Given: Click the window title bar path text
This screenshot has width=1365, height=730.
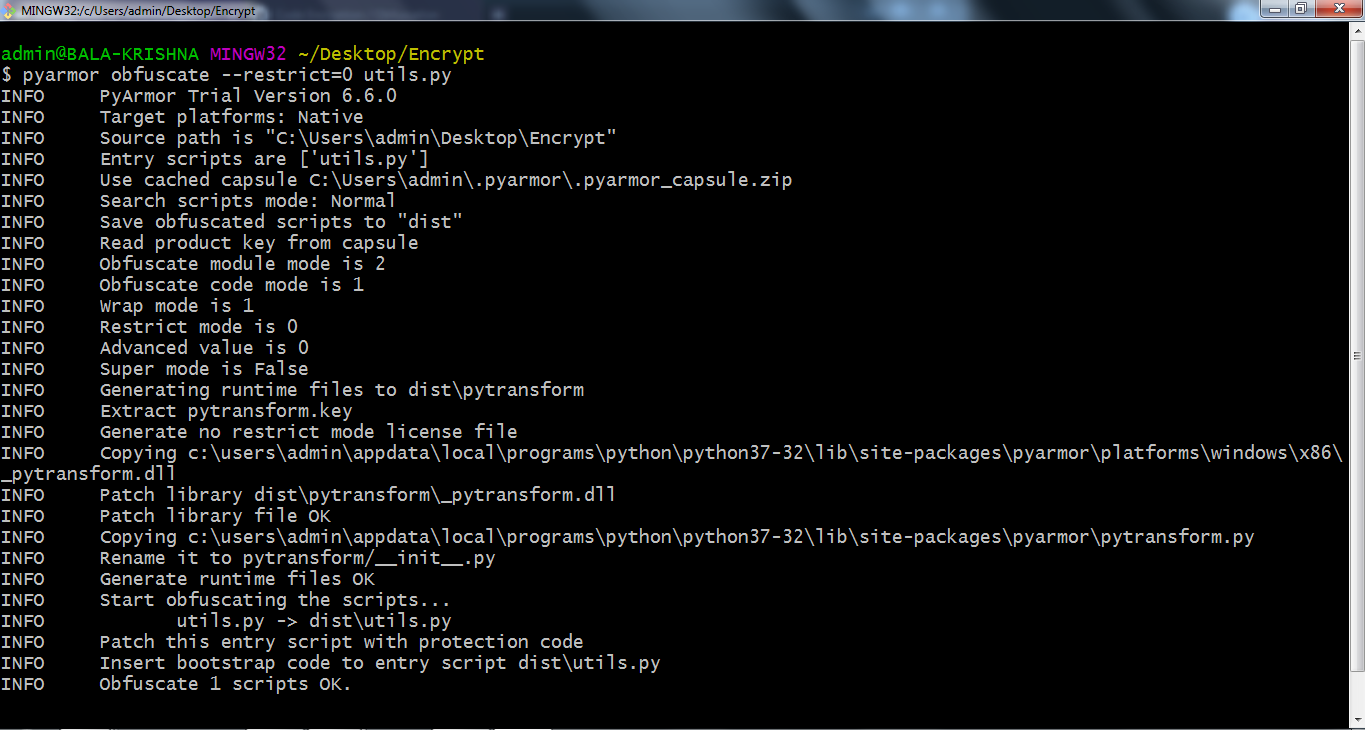Looking at the screenshot, I should 138,11.
